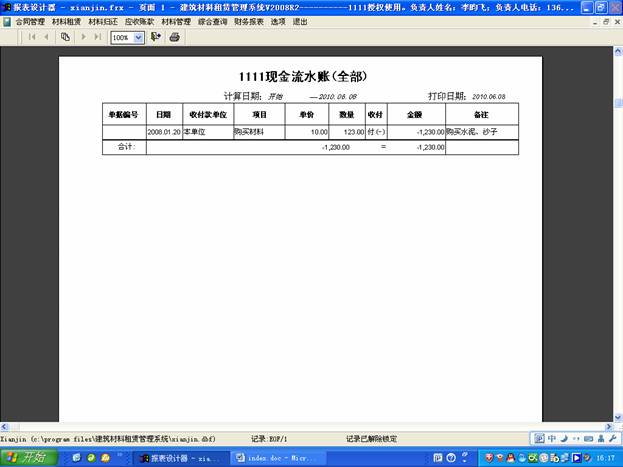
Task: Open the 应收账款 menu
Action: pyautogui.click(x=139, y=21)
